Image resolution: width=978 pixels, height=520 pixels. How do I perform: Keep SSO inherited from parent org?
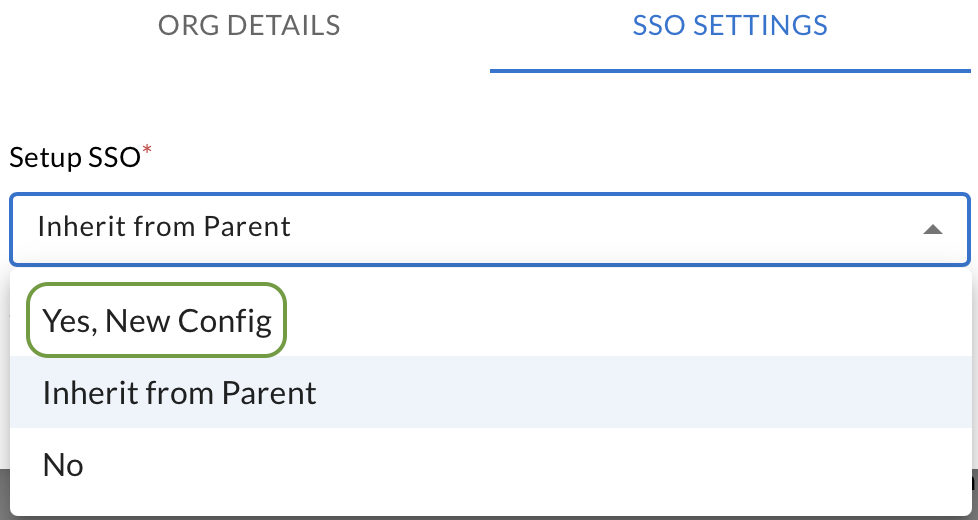(180, 393)
